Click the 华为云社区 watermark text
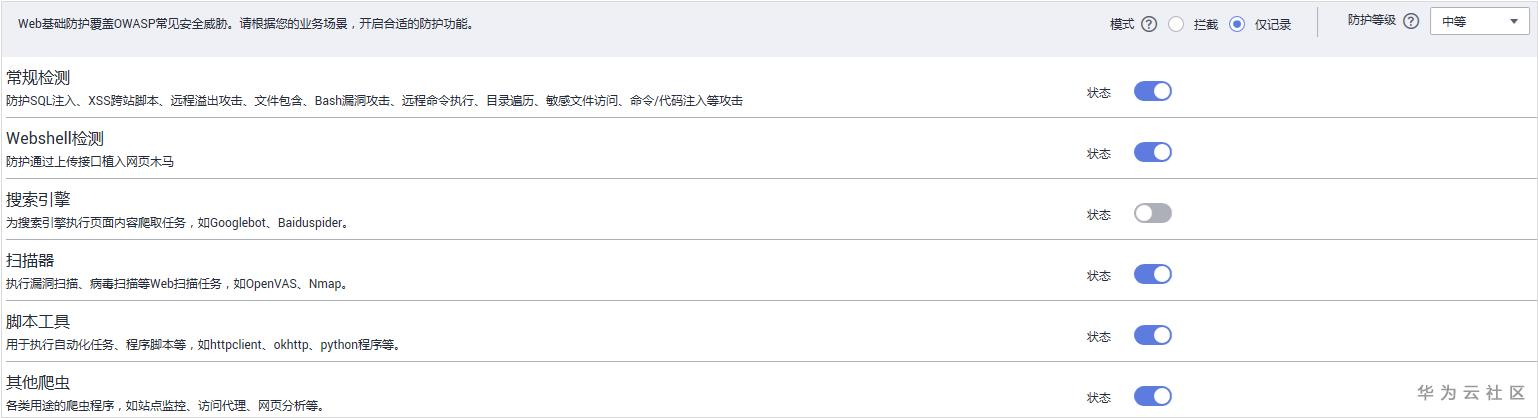1538x418 pixels. coord(1471,393)
